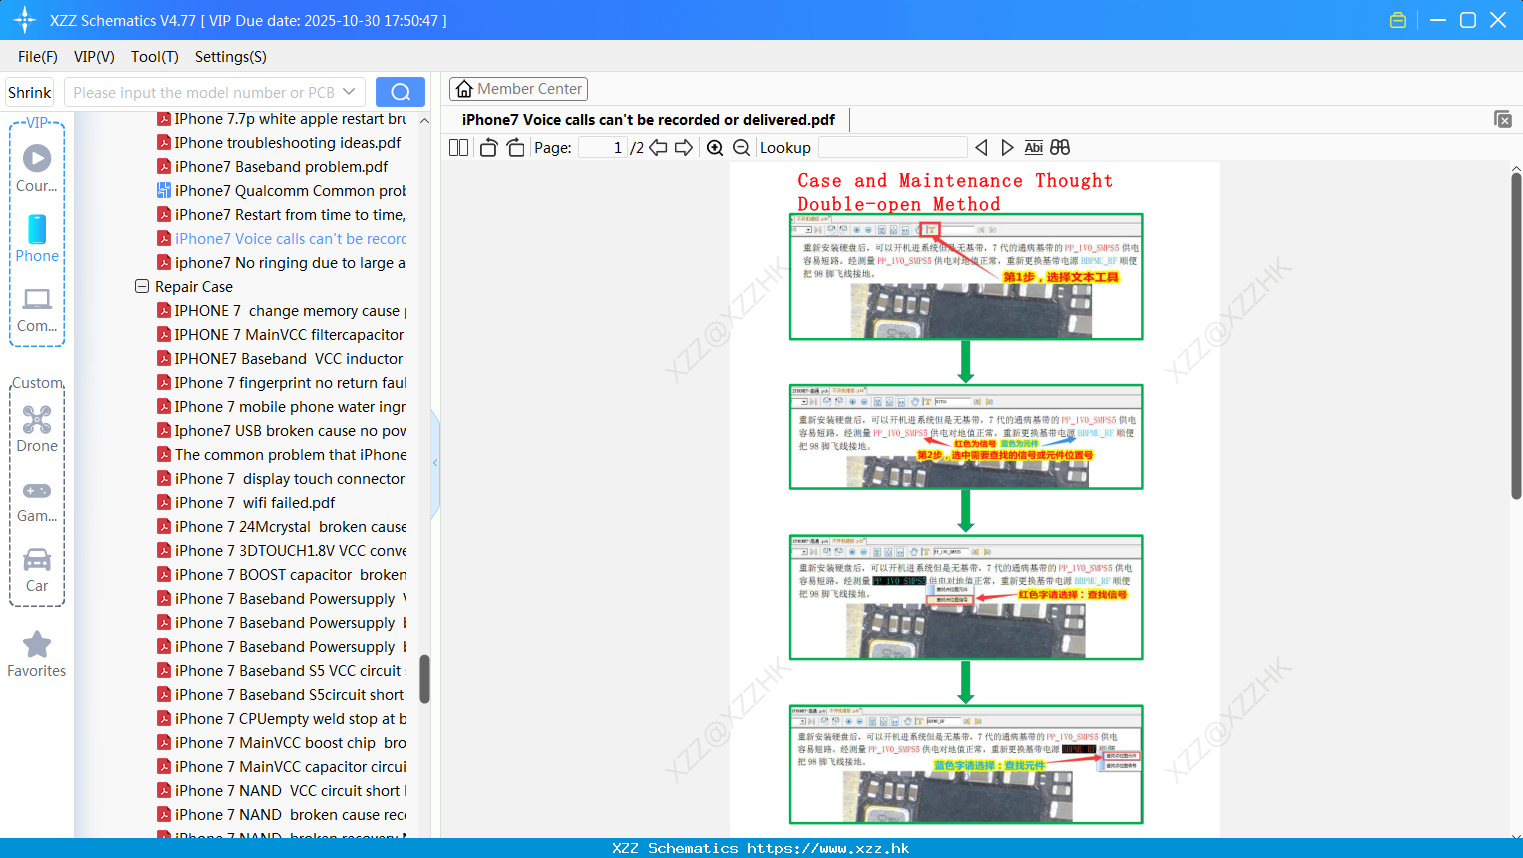Click the XZZ logo in title bar
Viewport: 1523px width, 858px height.
click(25, 20)
